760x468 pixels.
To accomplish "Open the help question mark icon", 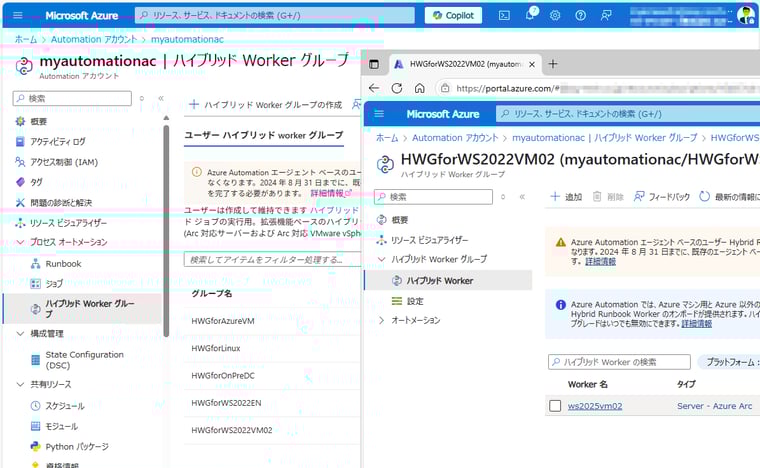I will tap(580, 16).
